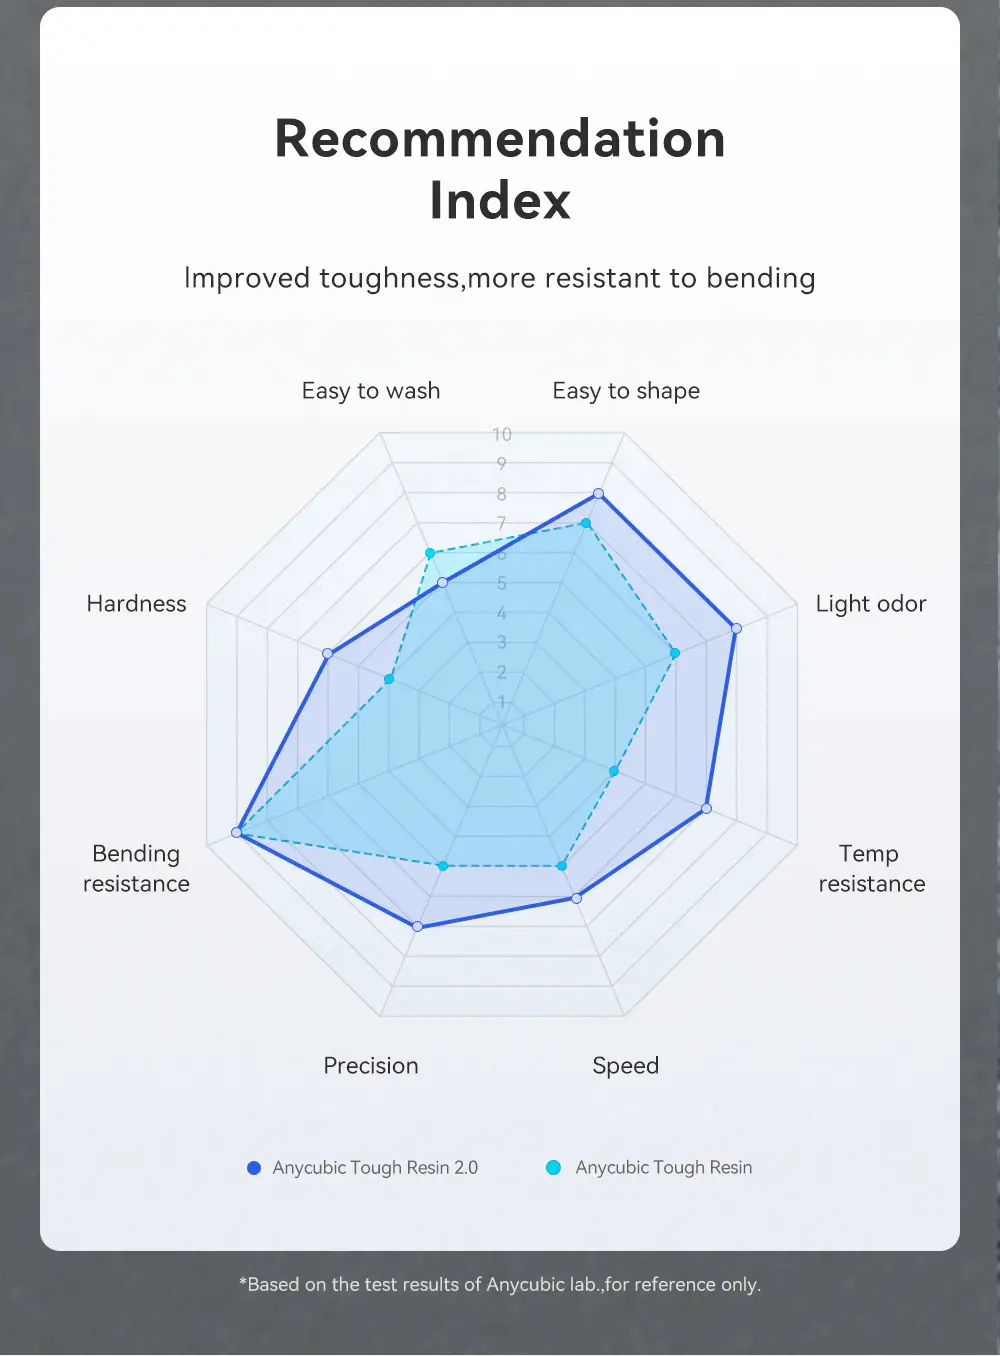Select the Bending resistance data point marker
This screenshot has height=1356, width=1000.
(x=237, y=832)
